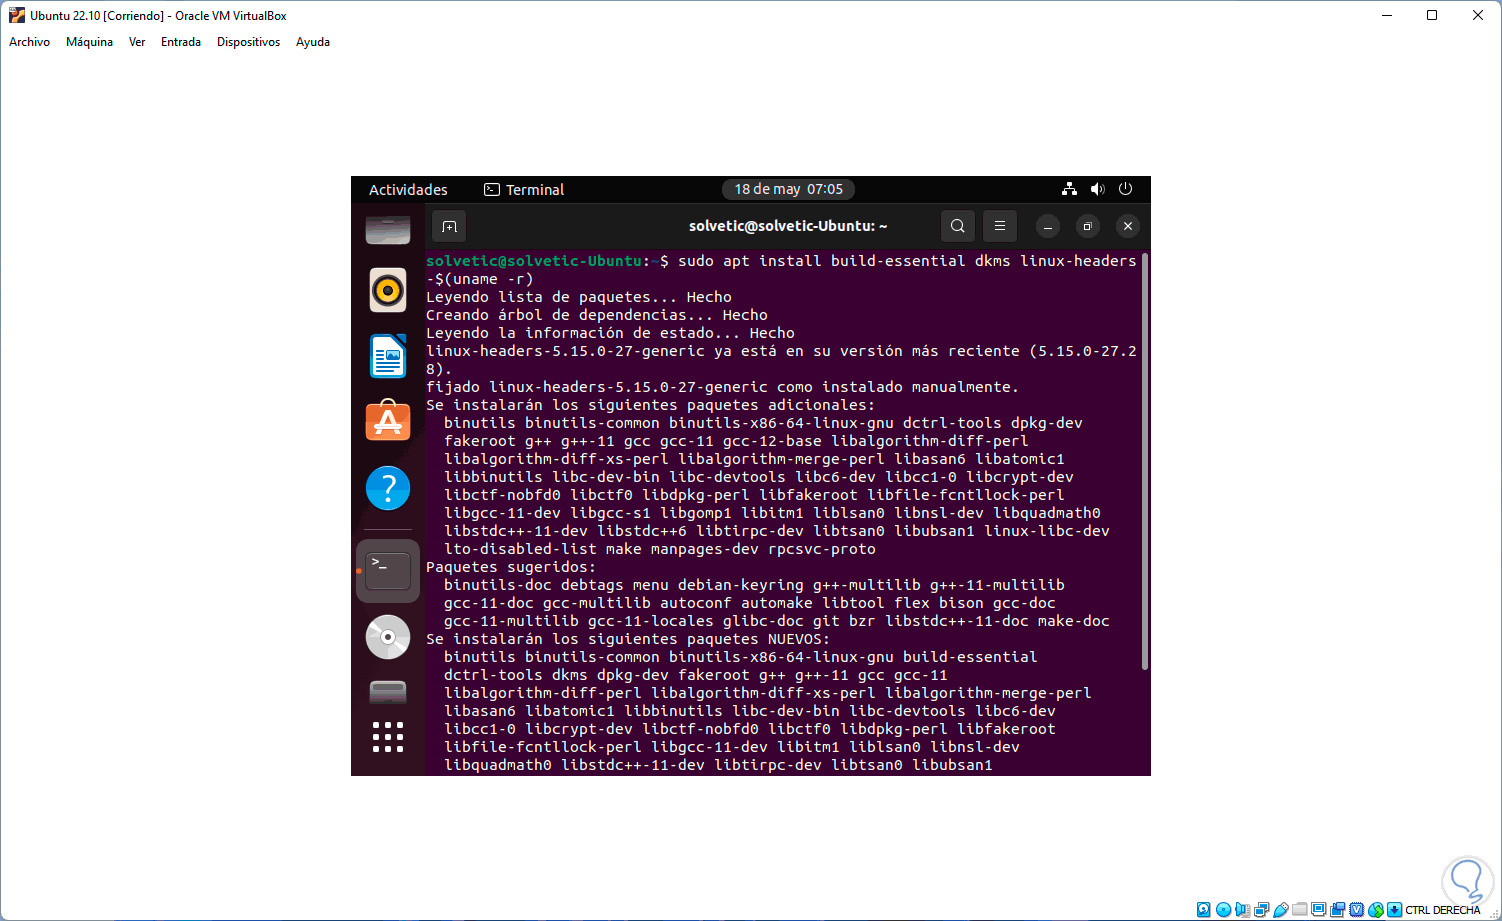Open network status in Ubuntu top bar
Image resolution: width=1502 pixels, height=921 pixels.
point(1069,189)
